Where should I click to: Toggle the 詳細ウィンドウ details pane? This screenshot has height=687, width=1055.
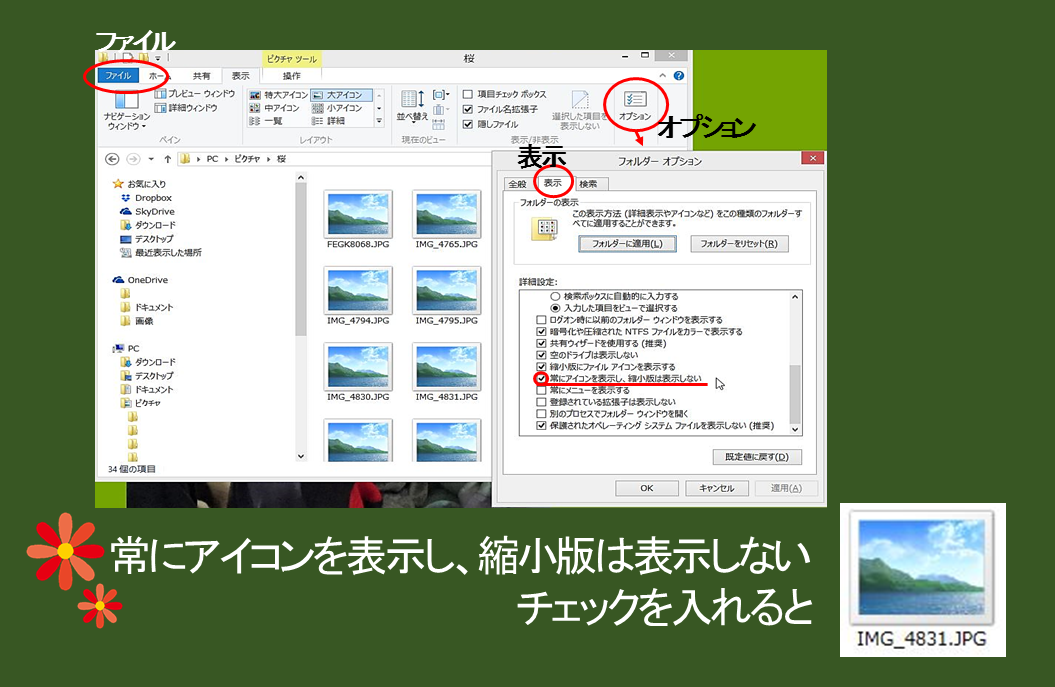187,108
